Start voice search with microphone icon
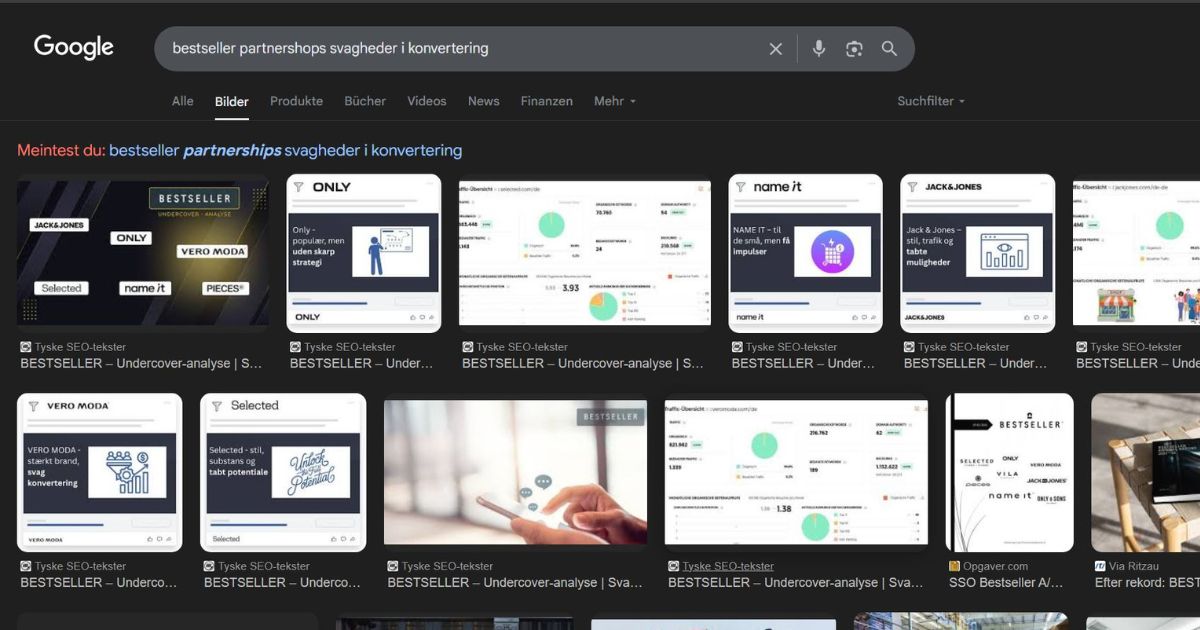1200x630 pixels. 819,49
